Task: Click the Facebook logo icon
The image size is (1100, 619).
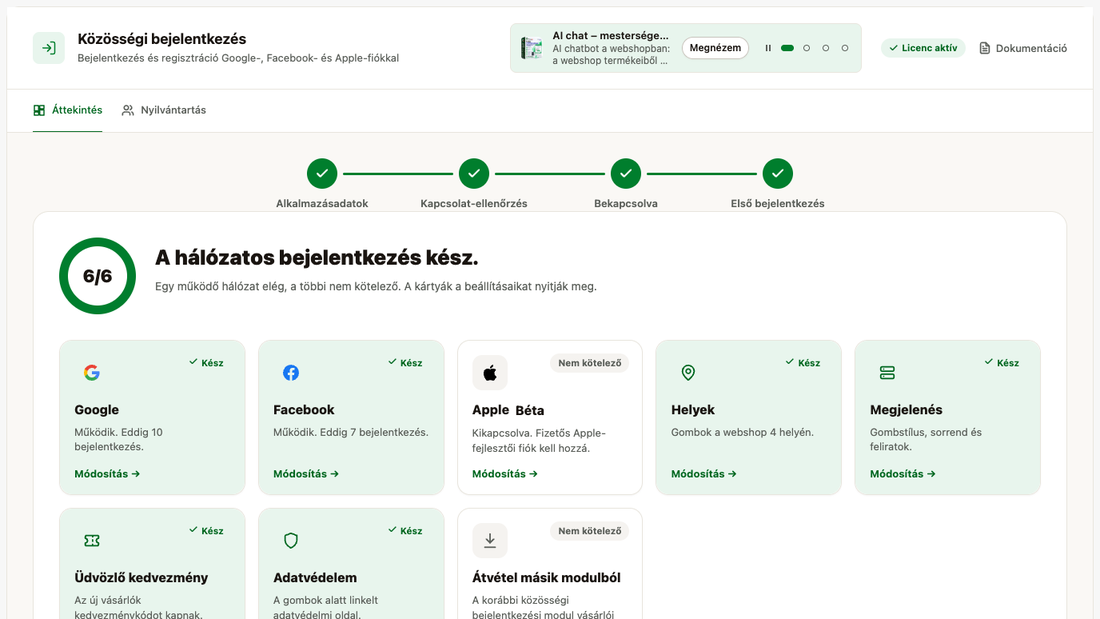Action: point(290,373)
